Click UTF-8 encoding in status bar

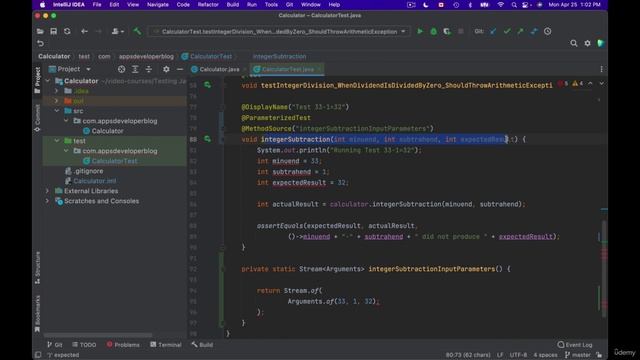[518, 355]
